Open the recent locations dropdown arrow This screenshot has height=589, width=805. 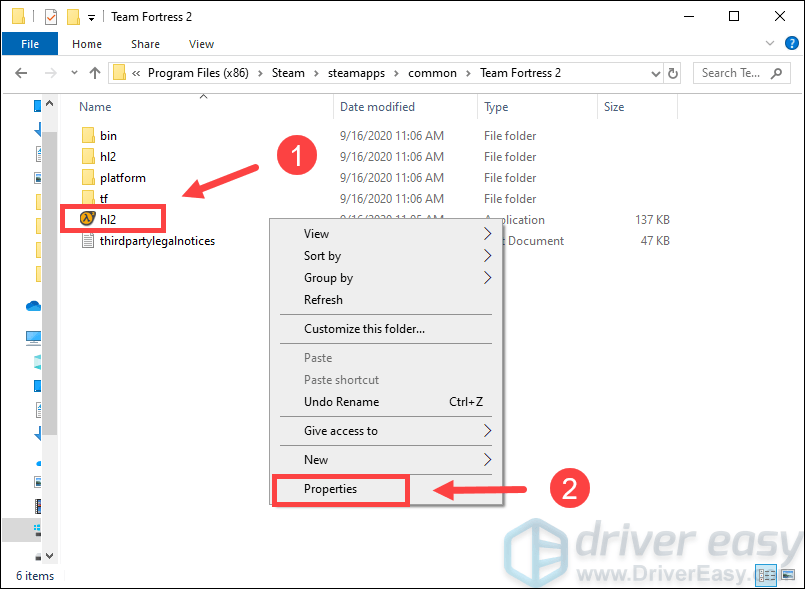click(74, 73)
